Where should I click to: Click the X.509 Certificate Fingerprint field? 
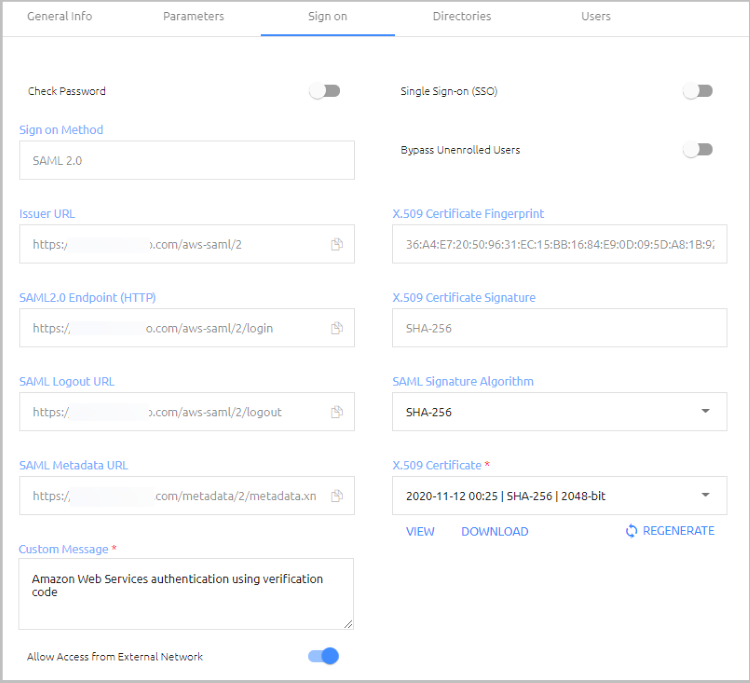coord(560,244)
